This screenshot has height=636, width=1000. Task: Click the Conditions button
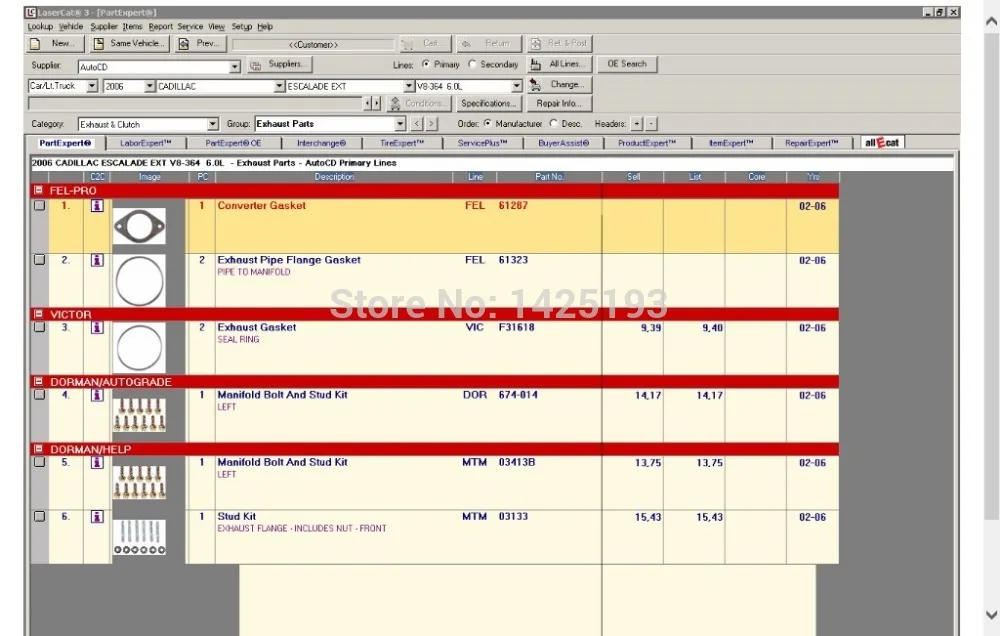coord(419,103)
